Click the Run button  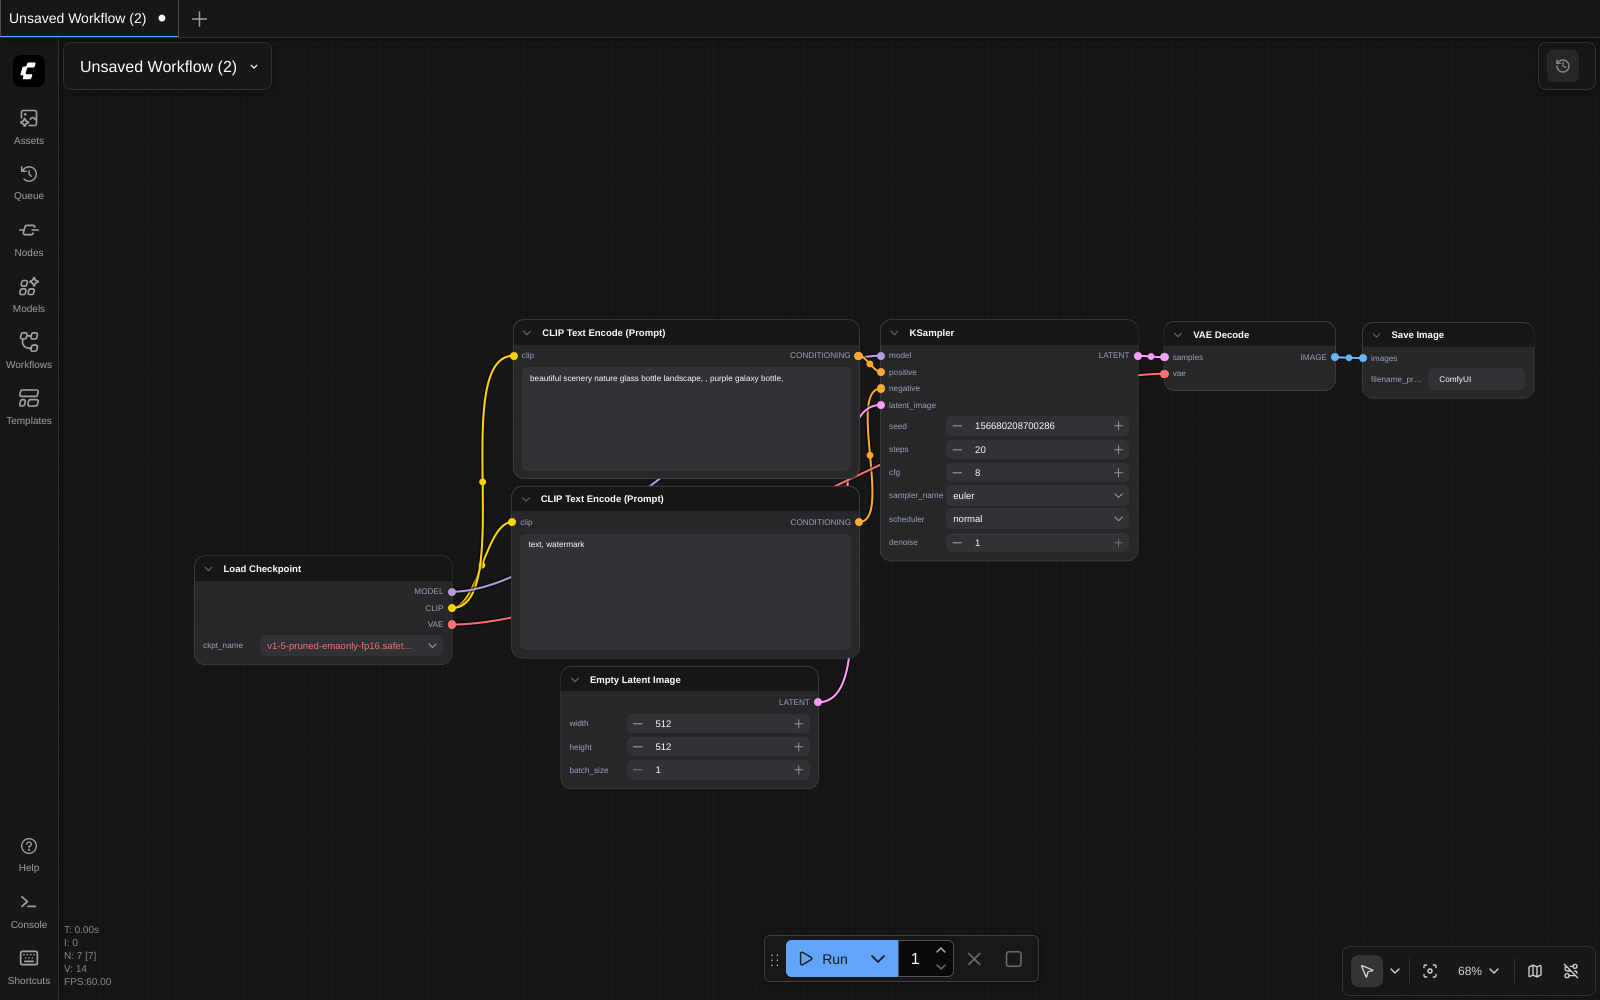[824, 959]
